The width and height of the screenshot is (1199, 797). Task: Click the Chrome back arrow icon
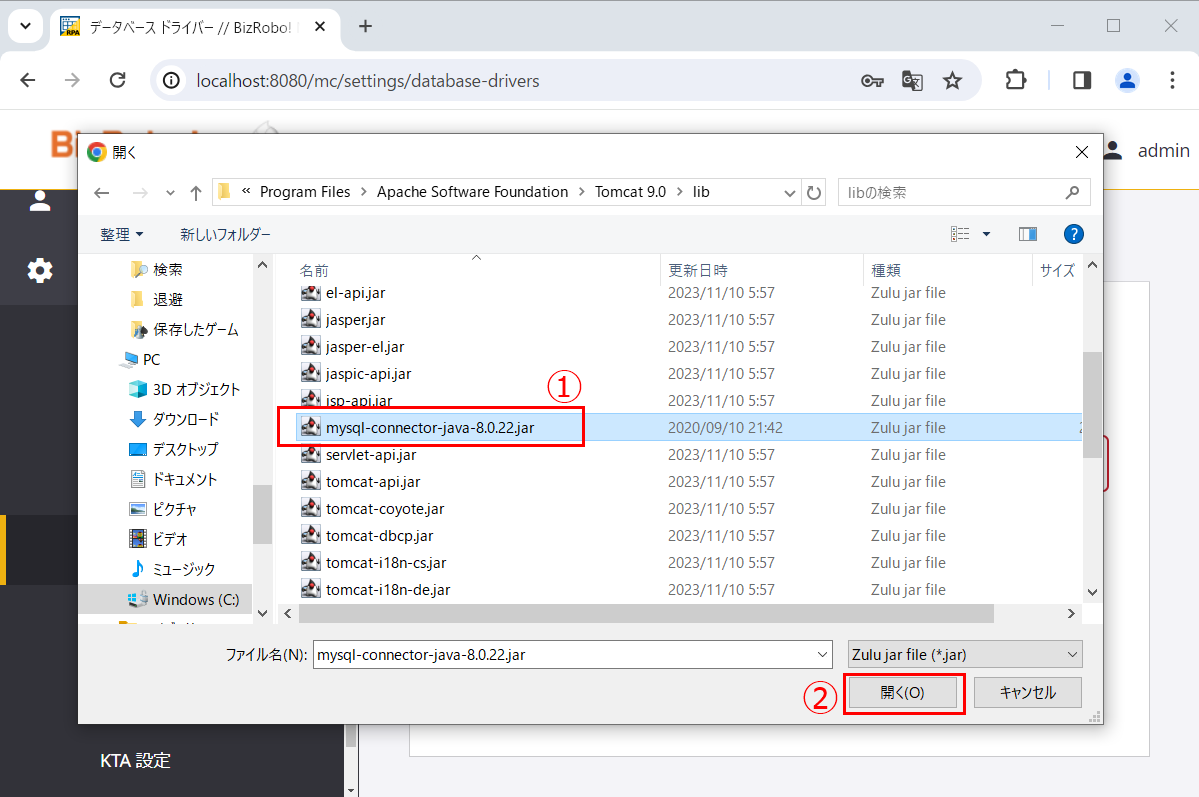point(28,80)
